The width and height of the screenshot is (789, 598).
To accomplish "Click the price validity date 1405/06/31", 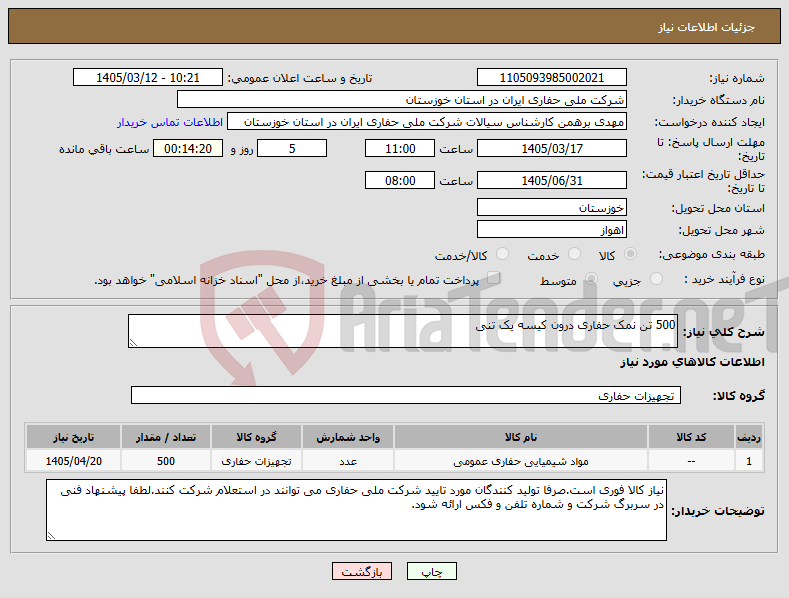I will [x=551, y=180].
